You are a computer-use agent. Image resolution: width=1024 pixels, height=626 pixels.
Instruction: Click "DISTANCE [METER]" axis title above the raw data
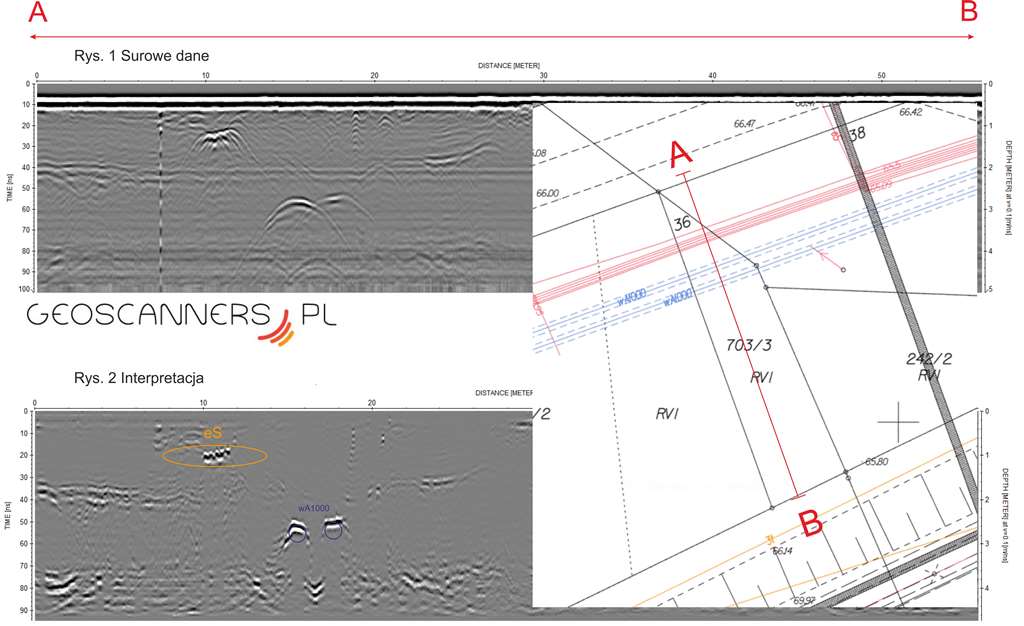pyautogui.click(x=509, y=66)
